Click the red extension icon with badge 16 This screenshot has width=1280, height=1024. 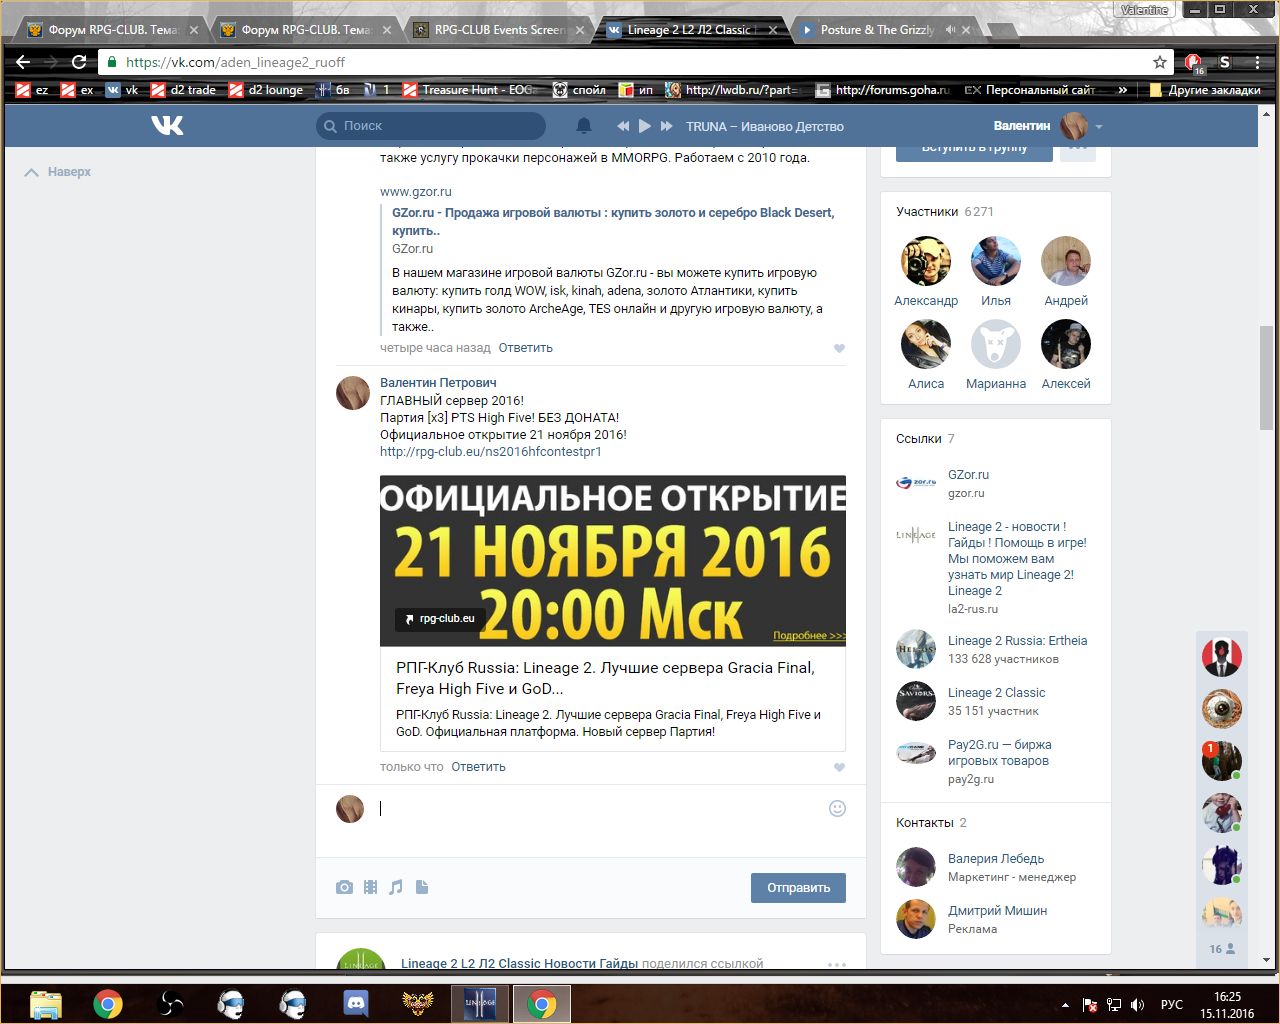(1194, 64)
